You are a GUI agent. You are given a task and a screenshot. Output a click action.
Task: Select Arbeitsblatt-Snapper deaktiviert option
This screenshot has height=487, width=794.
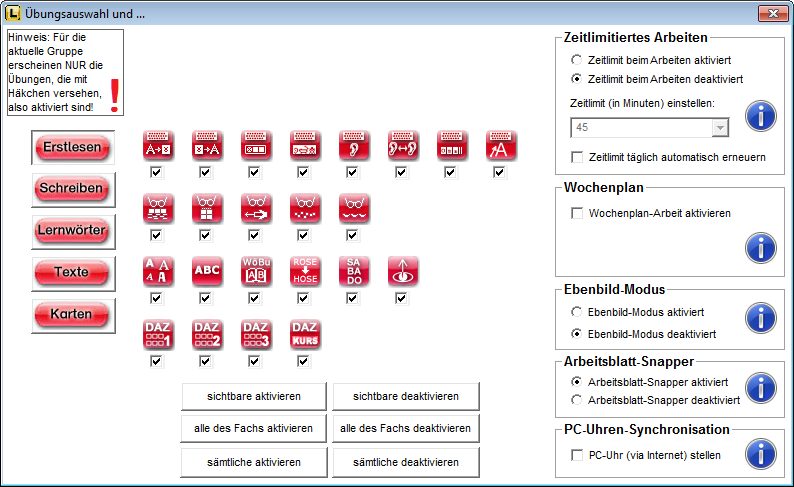coord(576,399)
